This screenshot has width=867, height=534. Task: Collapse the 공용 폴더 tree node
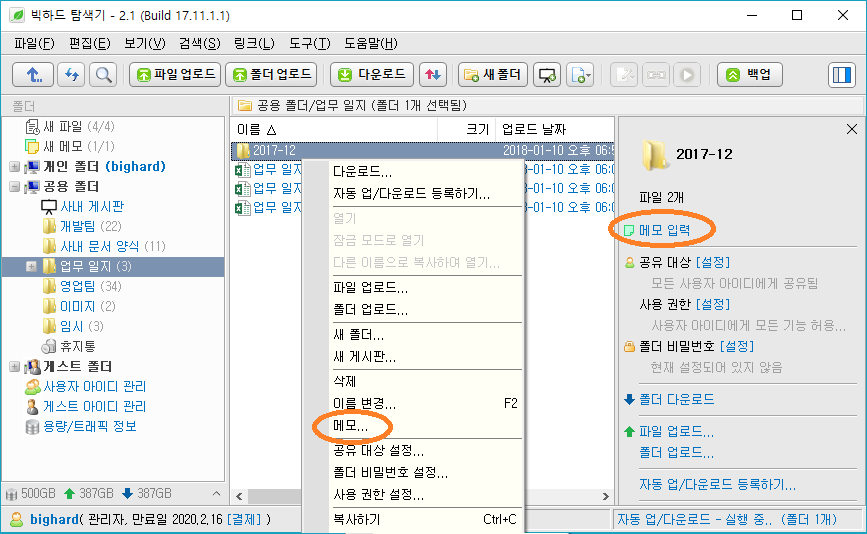(x=14, y=186)
